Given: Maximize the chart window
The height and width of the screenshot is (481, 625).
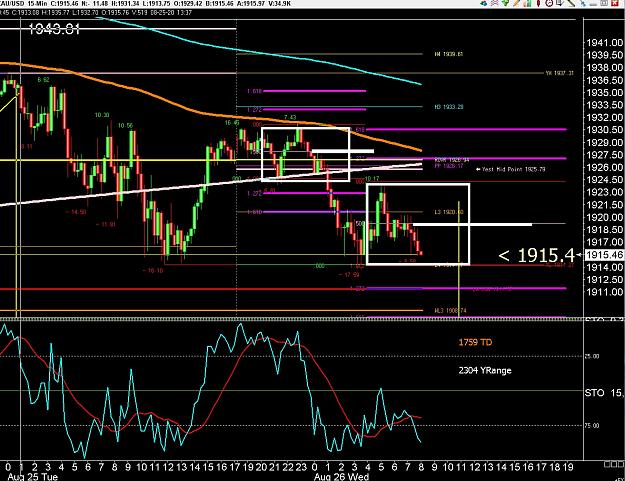Looking at the screenshot, I should coord(604,3).
